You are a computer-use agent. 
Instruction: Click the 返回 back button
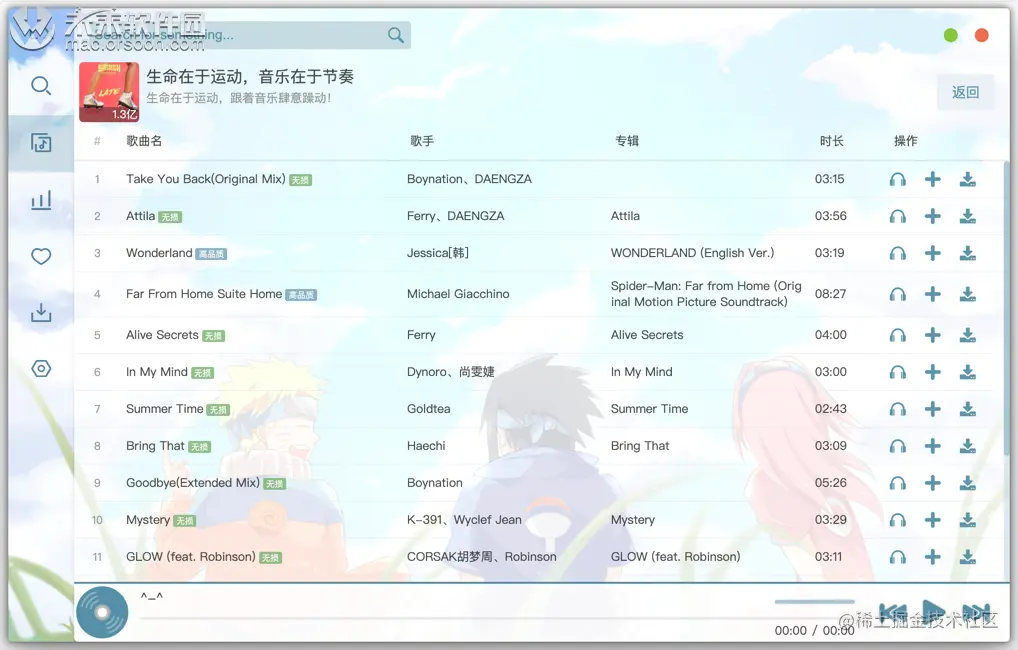pyautogui.click(x=965, y=92)
